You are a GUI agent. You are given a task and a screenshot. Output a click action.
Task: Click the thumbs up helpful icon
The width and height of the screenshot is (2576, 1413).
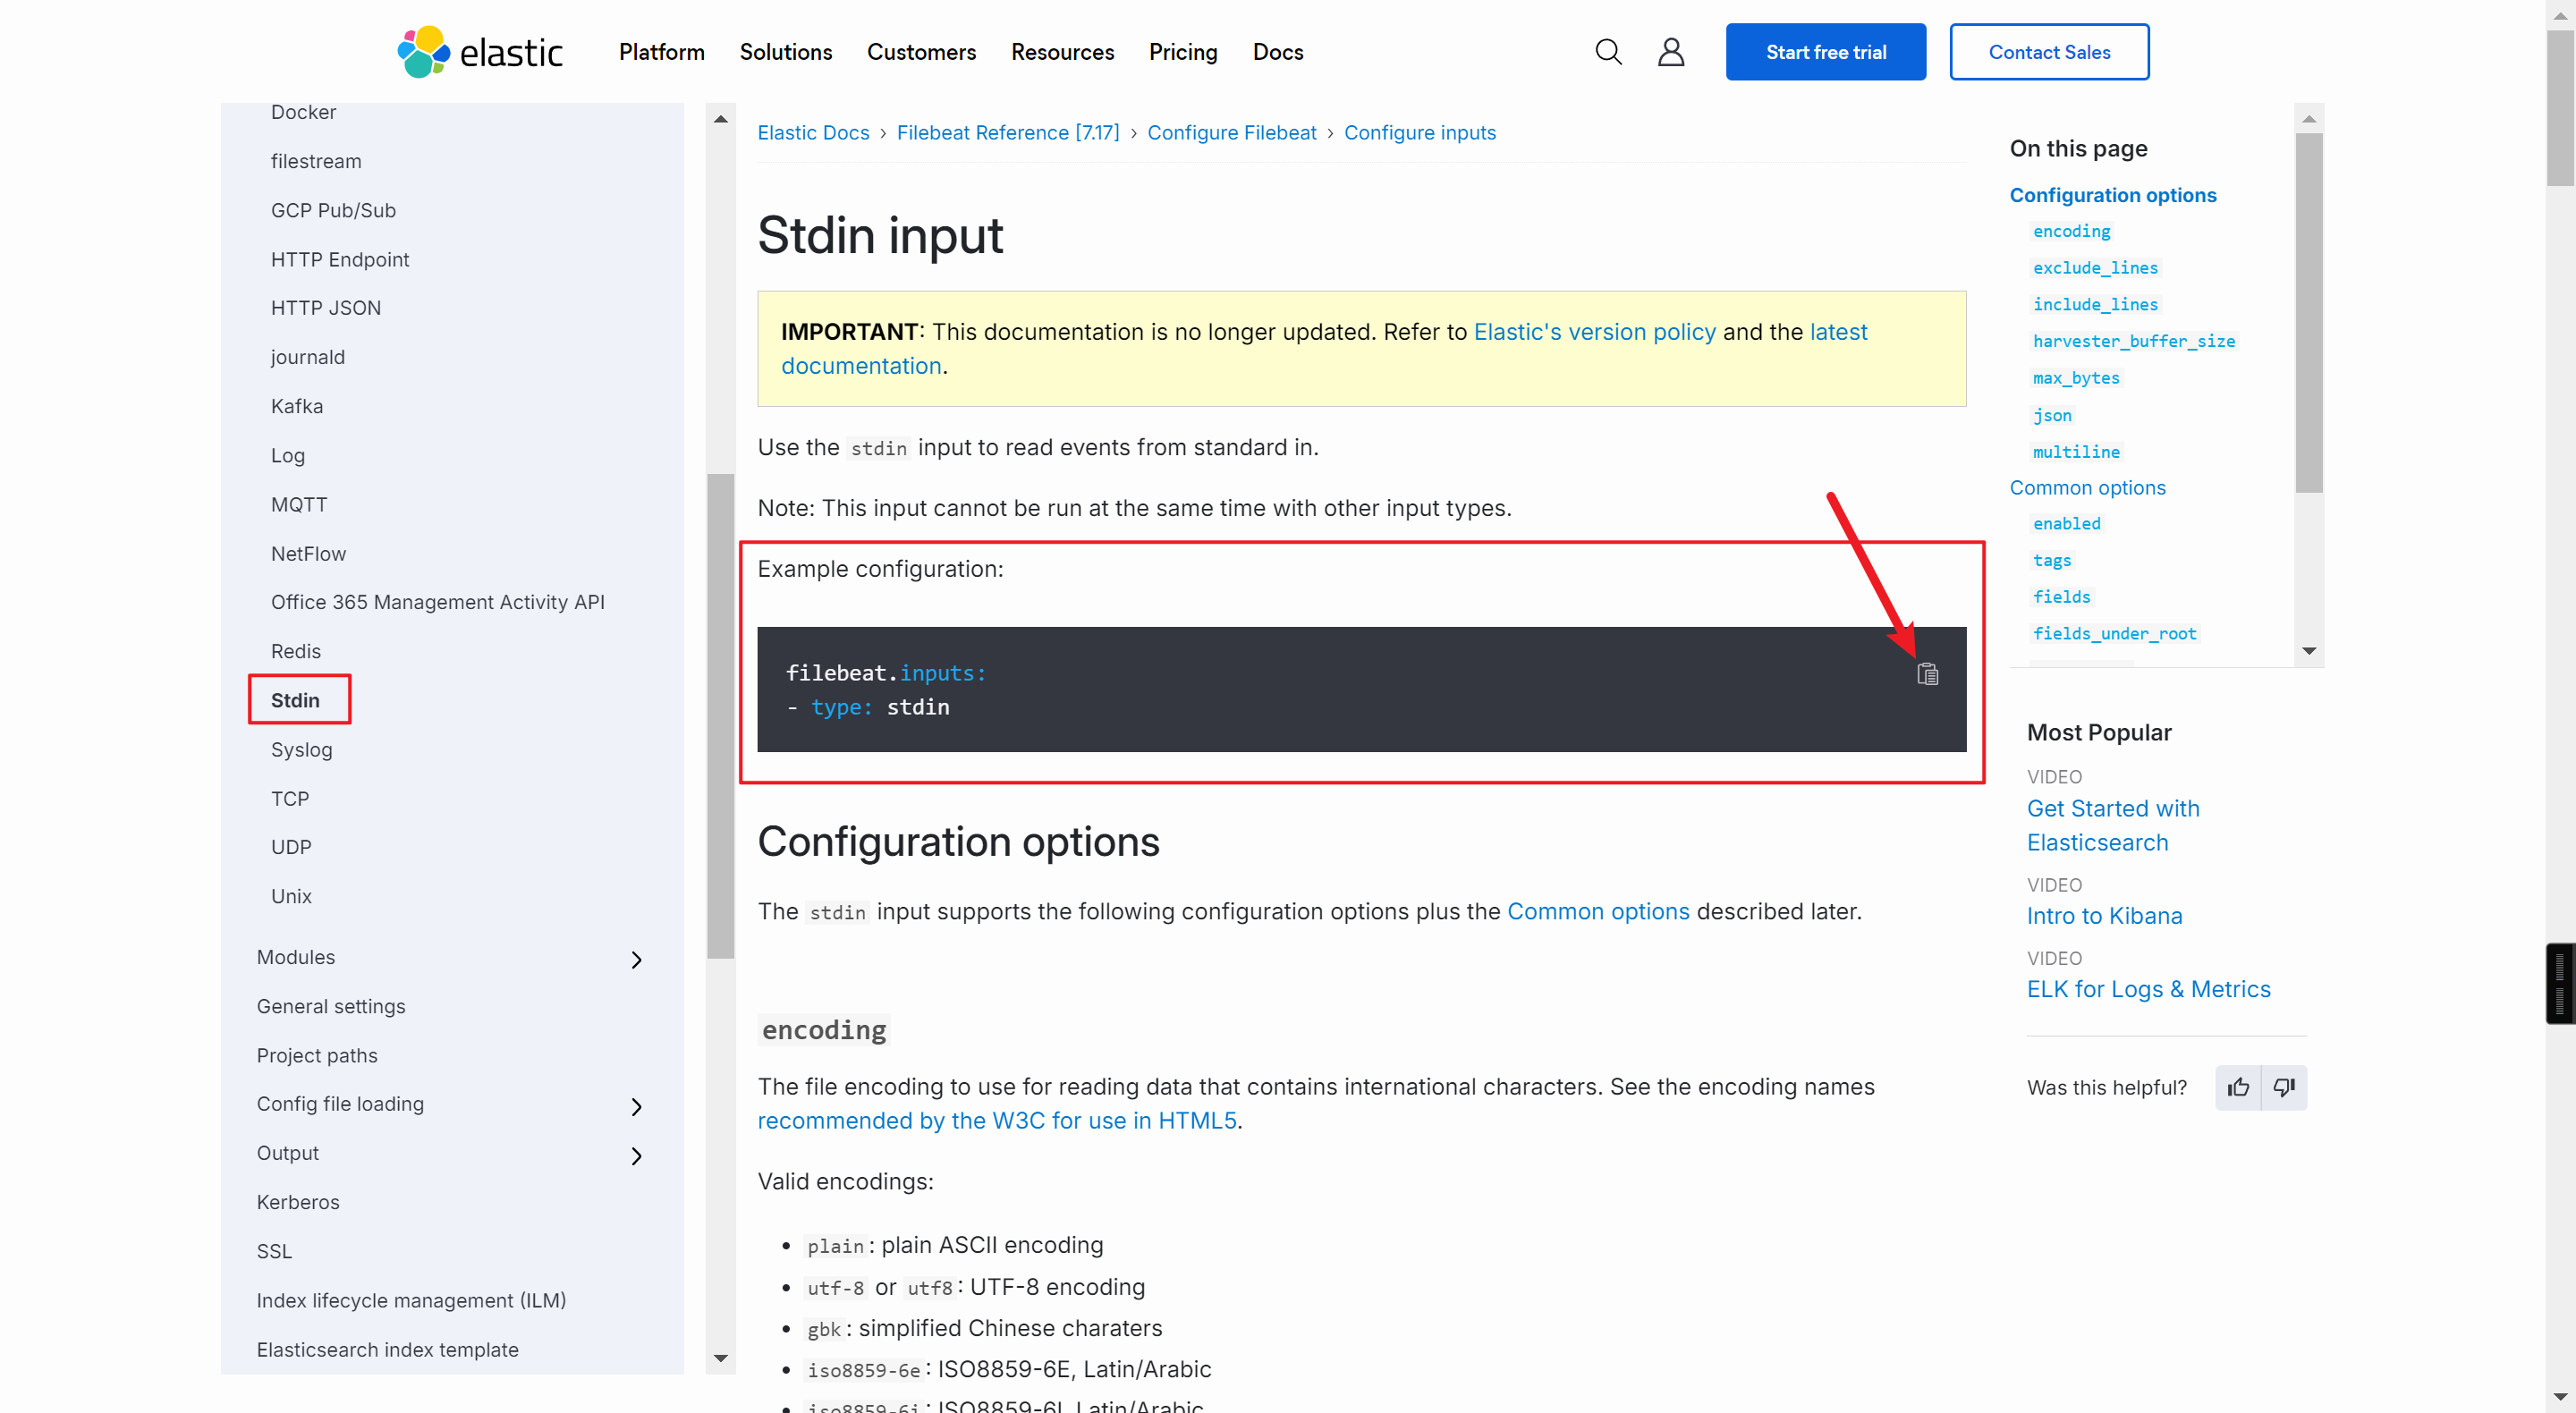2238,1087
